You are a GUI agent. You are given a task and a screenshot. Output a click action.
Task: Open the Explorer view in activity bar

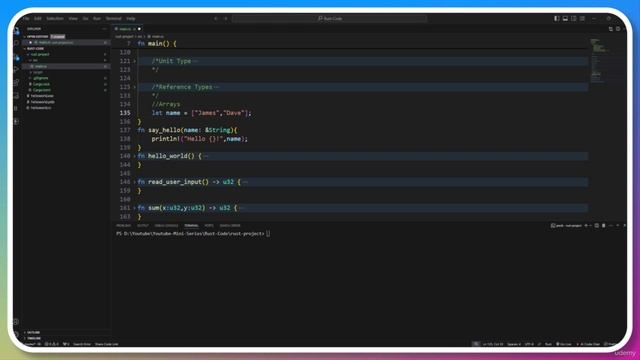pos(17,31)
